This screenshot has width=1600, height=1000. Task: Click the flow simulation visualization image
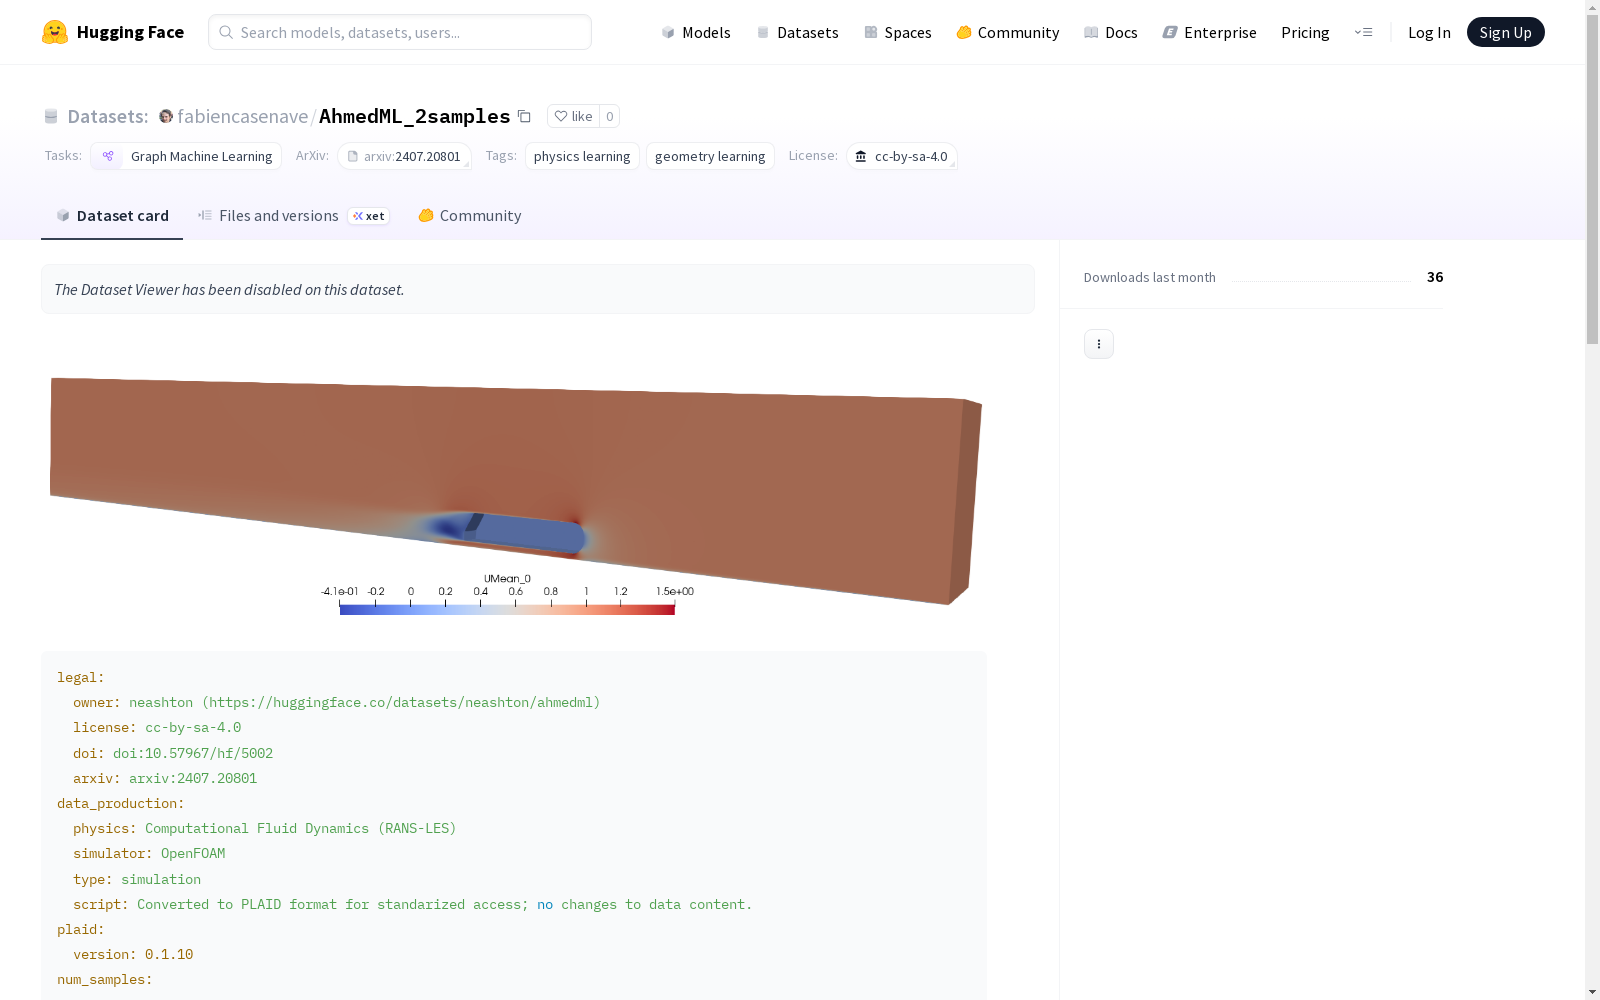click(x=514, y=488)
